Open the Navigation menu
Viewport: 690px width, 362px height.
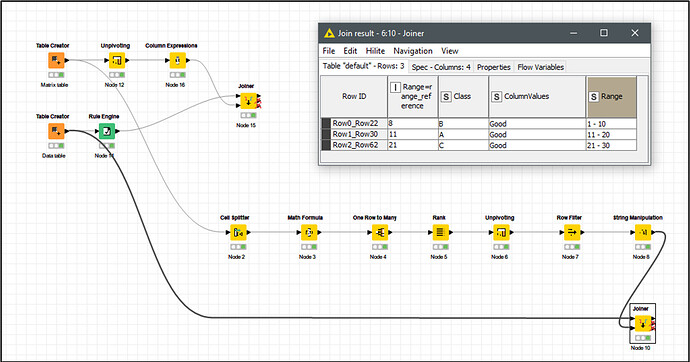coord(413,51)
